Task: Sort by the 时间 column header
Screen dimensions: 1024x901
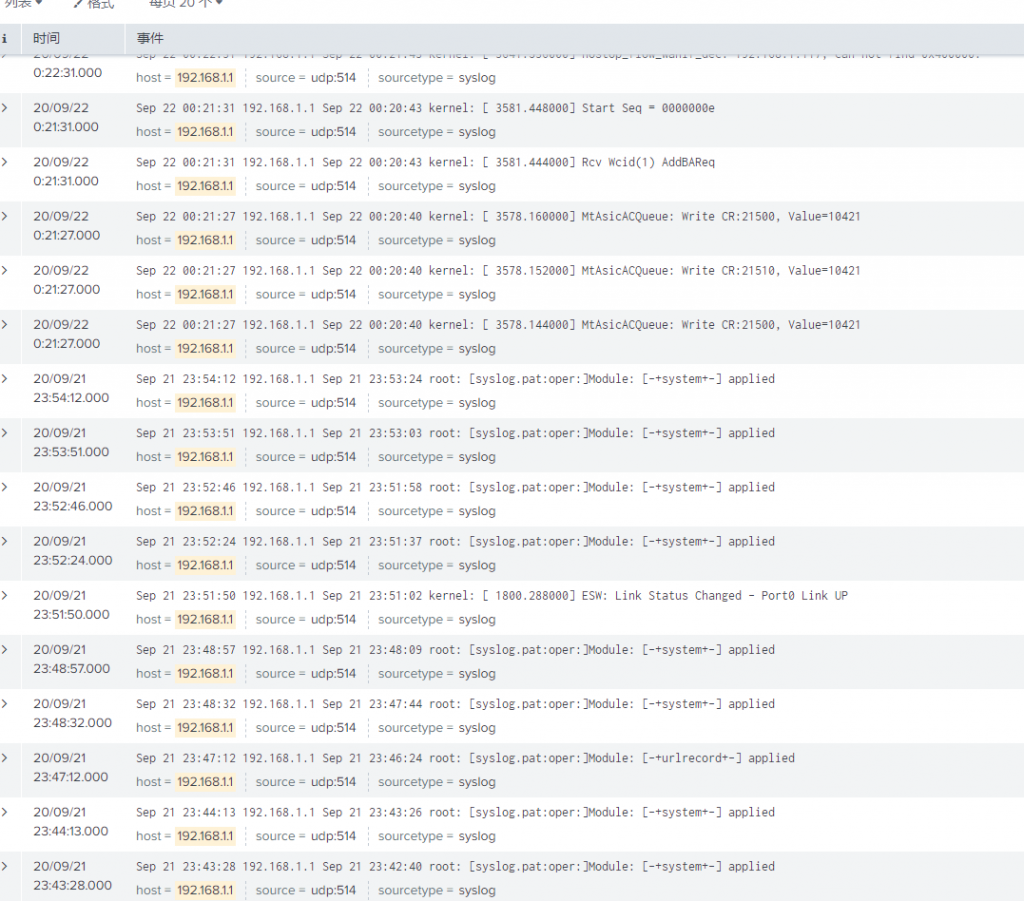Action: (46, 38)
